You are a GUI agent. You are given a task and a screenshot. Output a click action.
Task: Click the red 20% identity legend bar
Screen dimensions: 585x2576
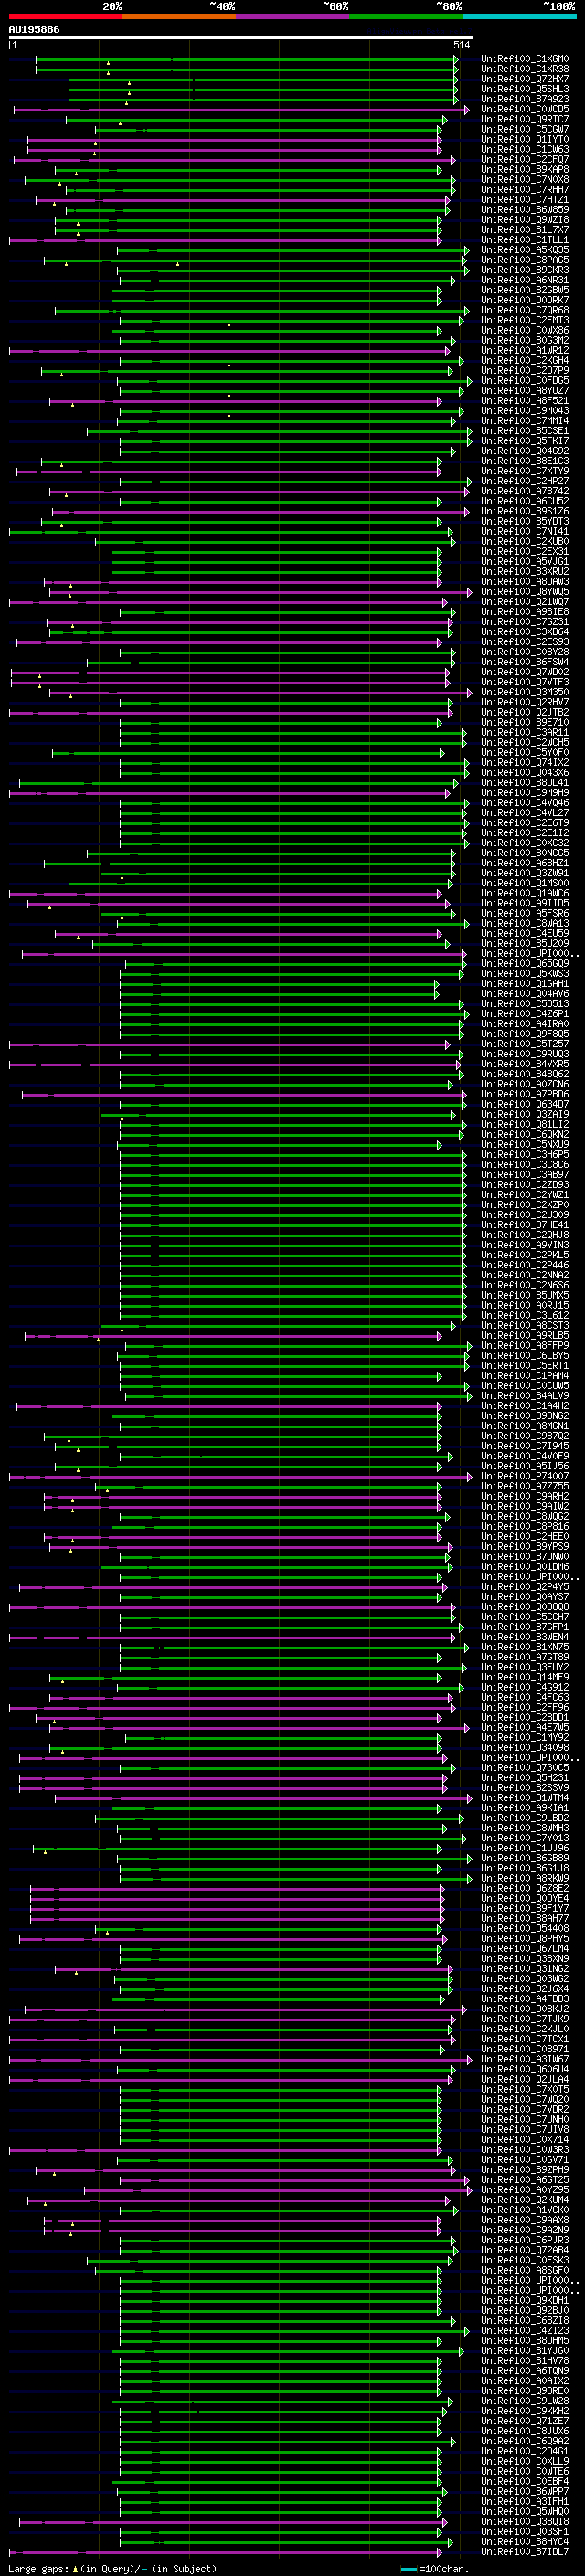click(x=65, y=17)
